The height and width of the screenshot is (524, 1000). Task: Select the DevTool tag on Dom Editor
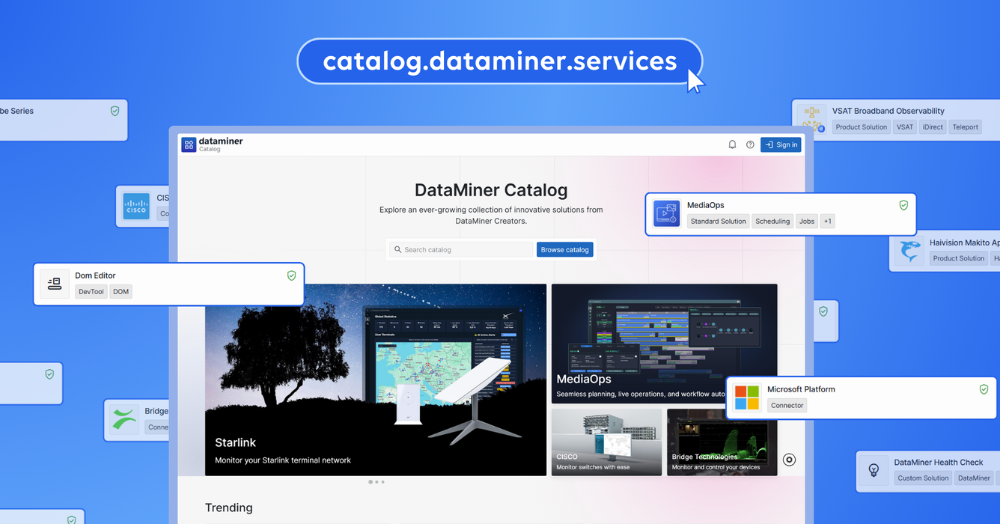[91, 292]
